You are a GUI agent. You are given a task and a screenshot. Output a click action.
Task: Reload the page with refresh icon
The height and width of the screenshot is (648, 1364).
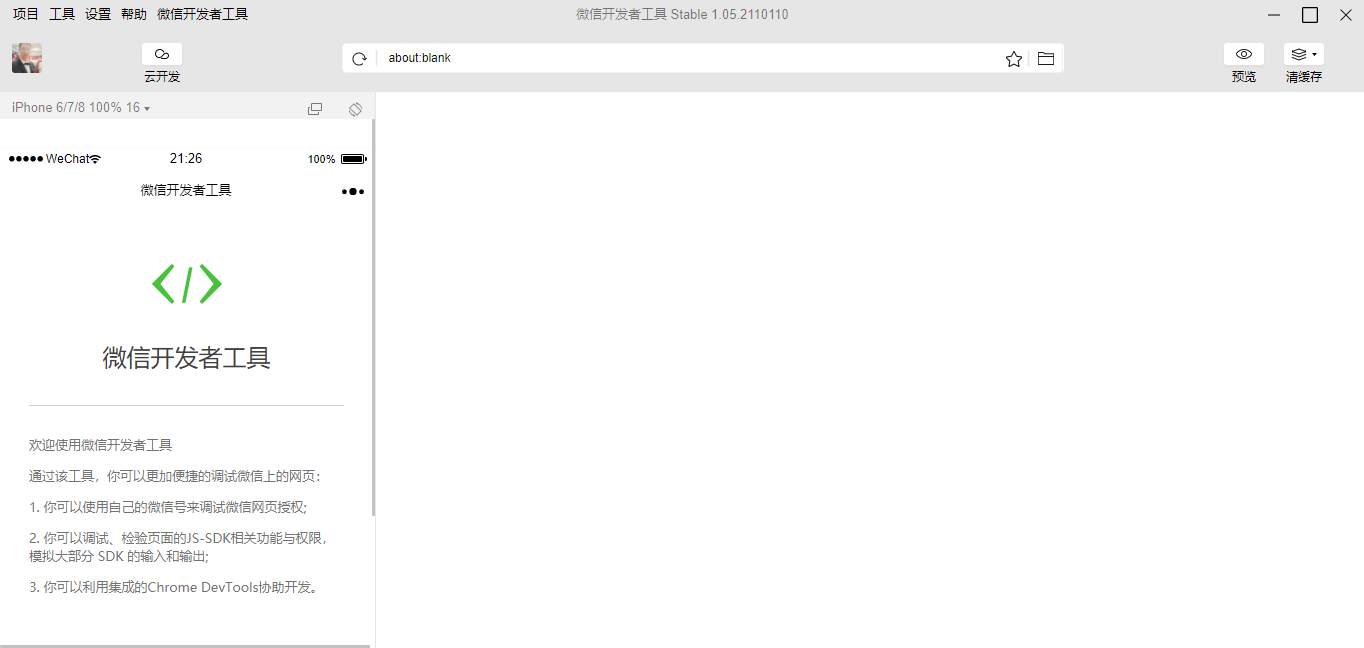click(x=360, y=59)
